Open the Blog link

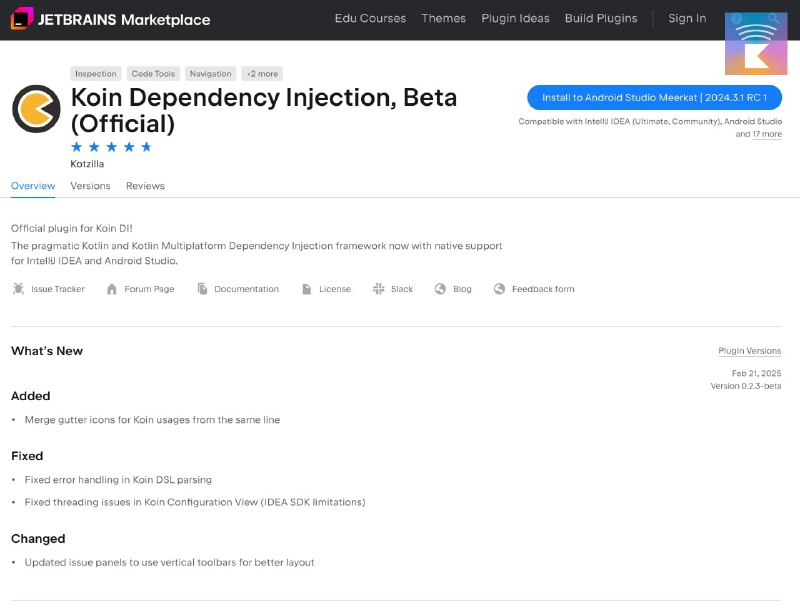462,289
